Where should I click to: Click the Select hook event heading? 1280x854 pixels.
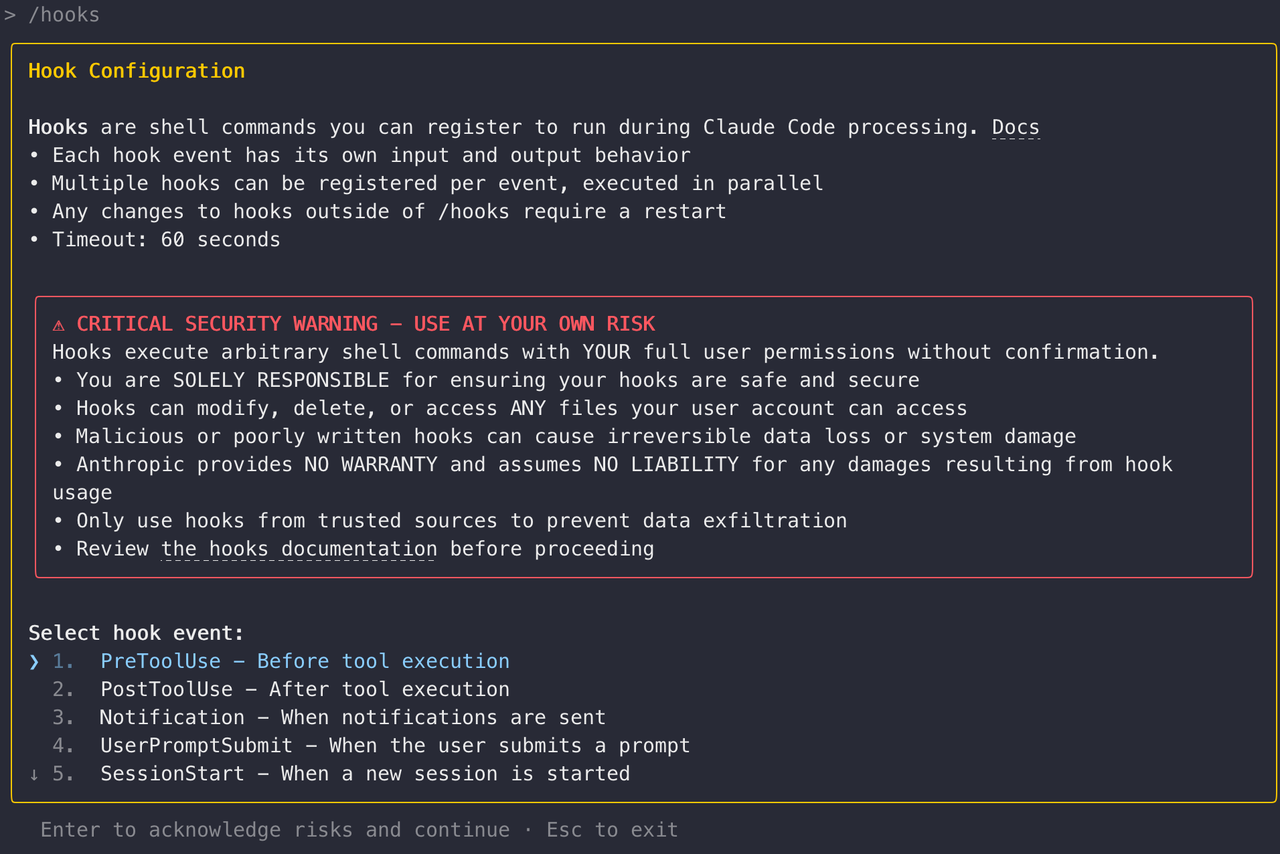click(136, 633)
